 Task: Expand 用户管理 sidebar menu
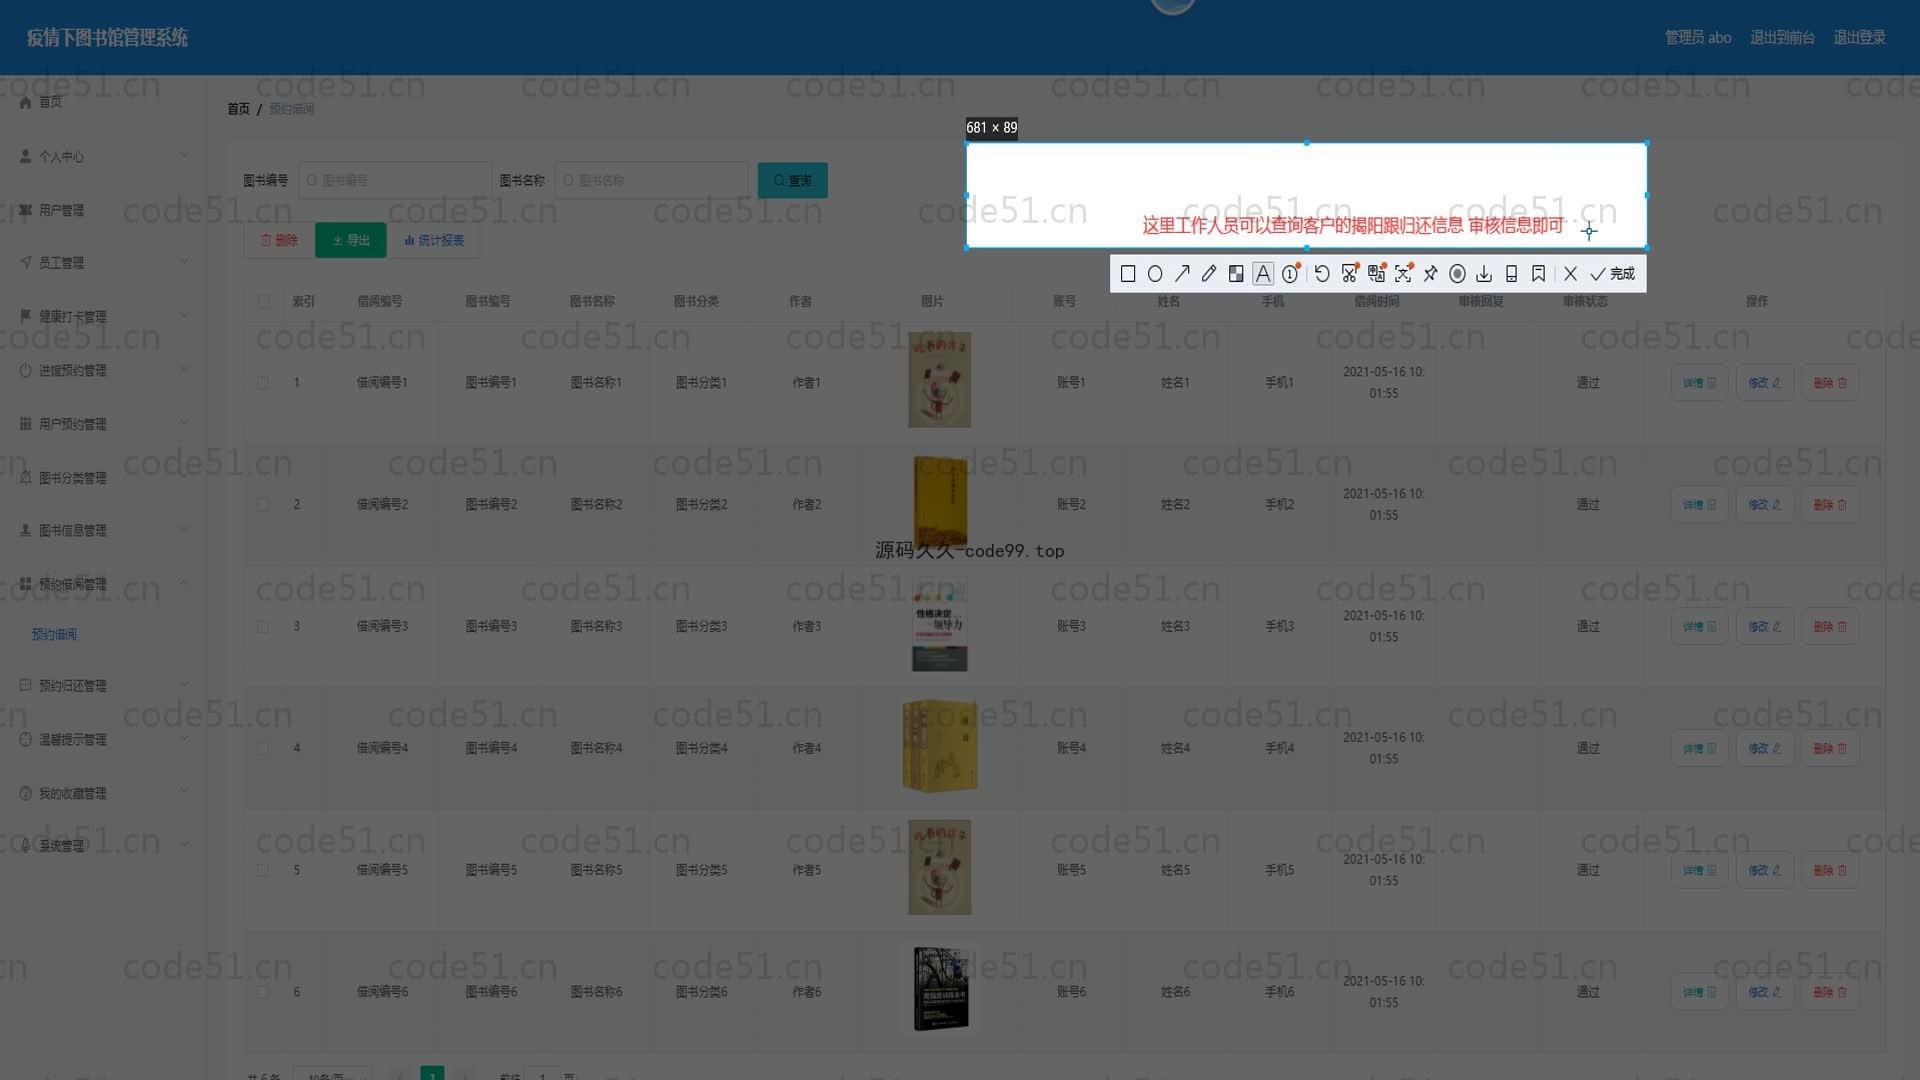click(x=104, y=210)
